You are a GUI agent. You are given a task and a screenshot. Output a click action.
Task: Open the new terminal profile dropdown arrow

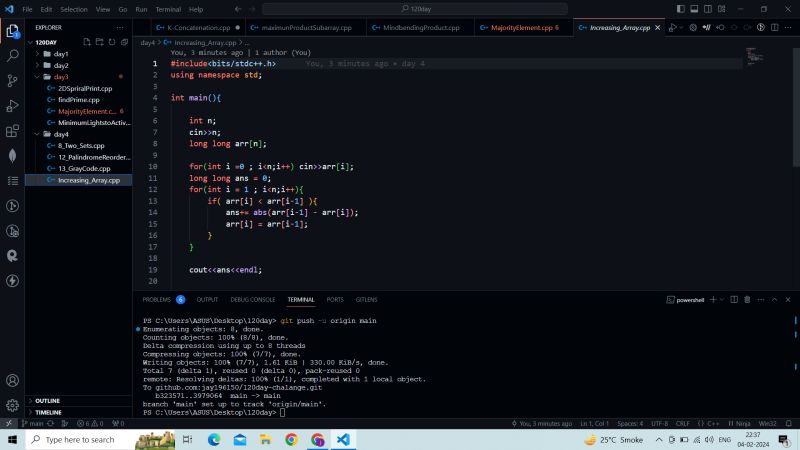click(x=722, y=300)
